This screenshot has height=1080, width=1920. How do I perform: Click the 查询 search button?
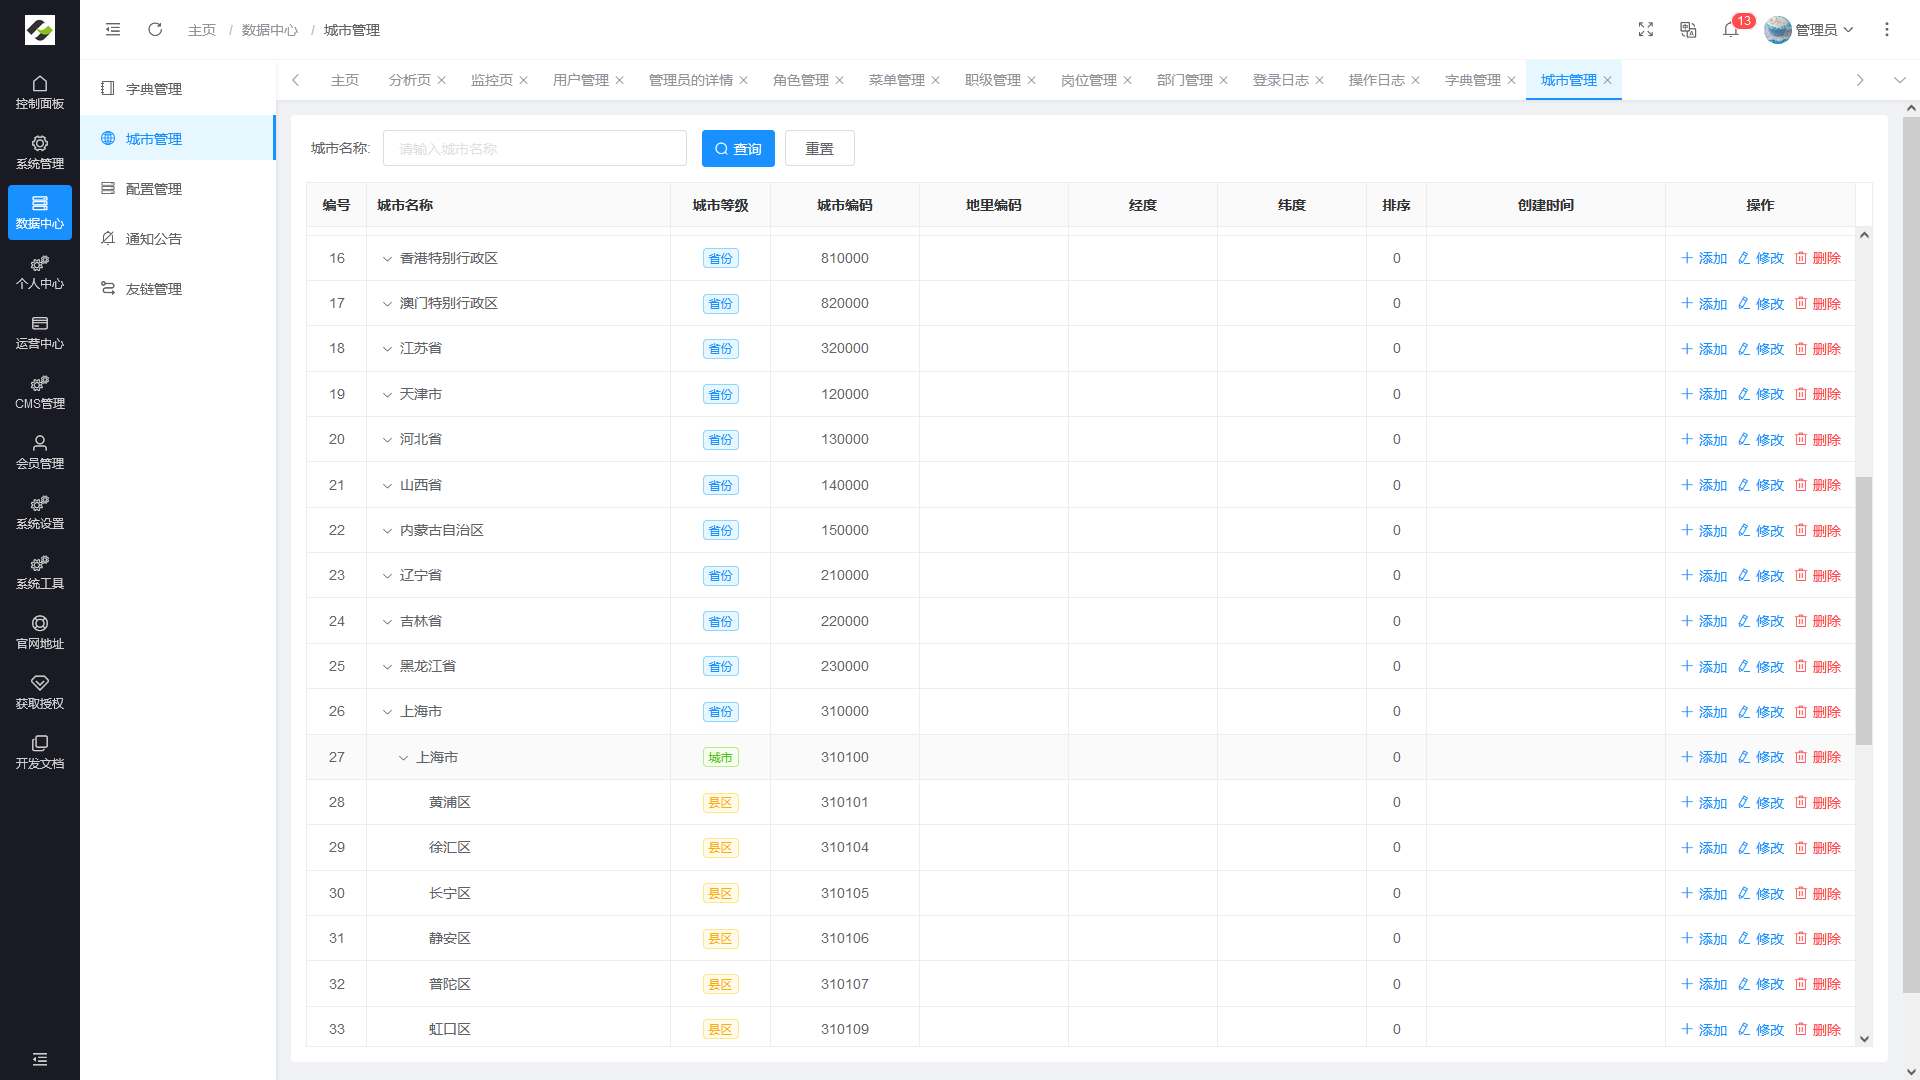pos(738,149)
